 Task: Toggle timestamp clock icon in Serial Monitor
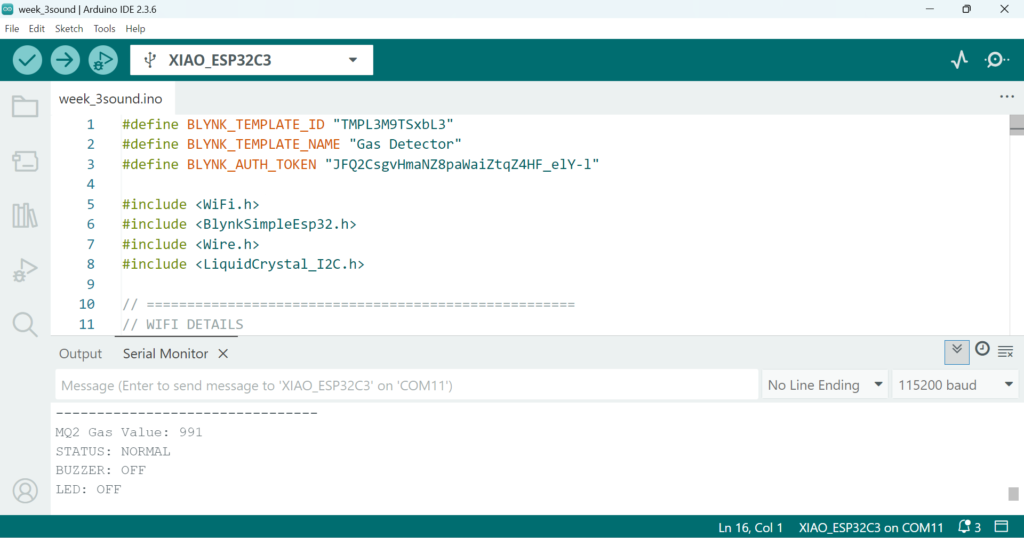pos(982,349)
